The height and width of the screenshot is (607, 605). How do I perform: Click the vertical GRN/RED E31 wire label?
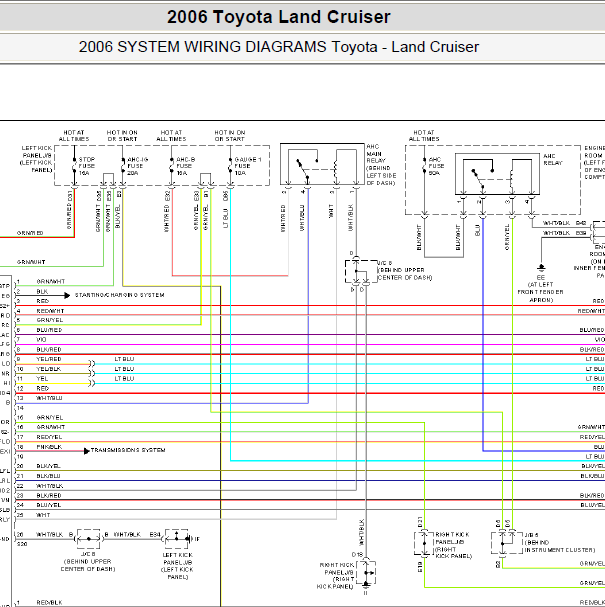click(70, 209)
